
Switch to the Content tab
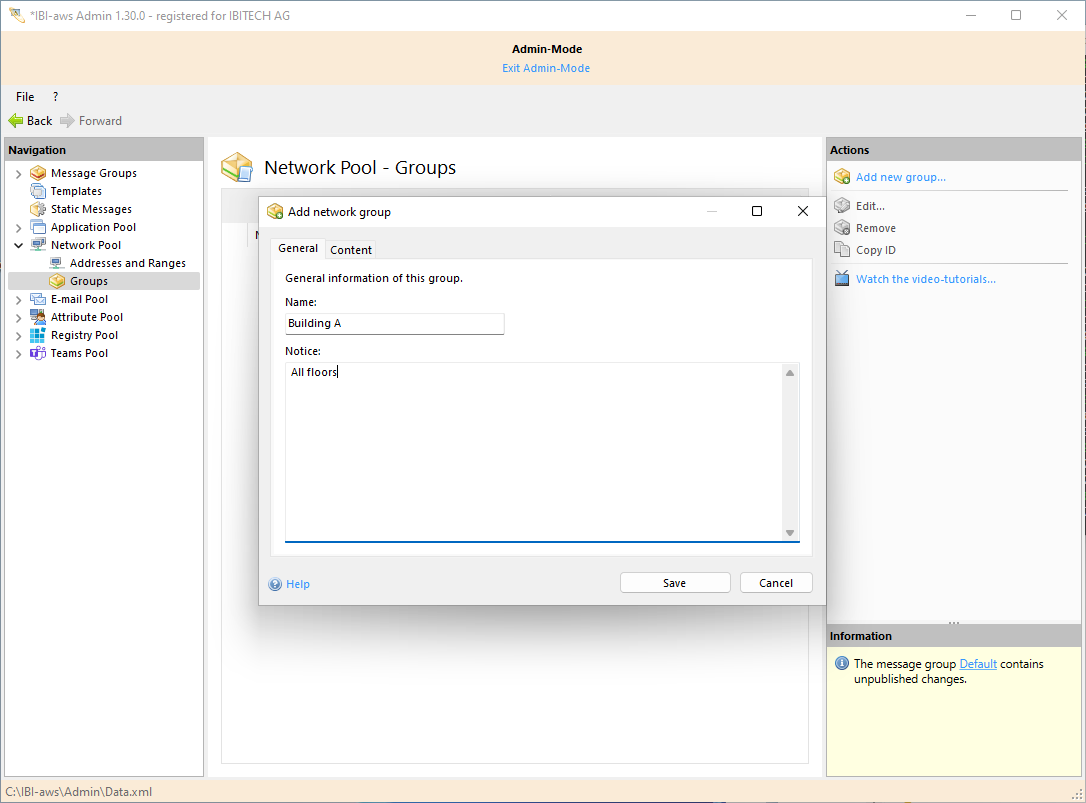pyautogui.click(x=351, y=250)
